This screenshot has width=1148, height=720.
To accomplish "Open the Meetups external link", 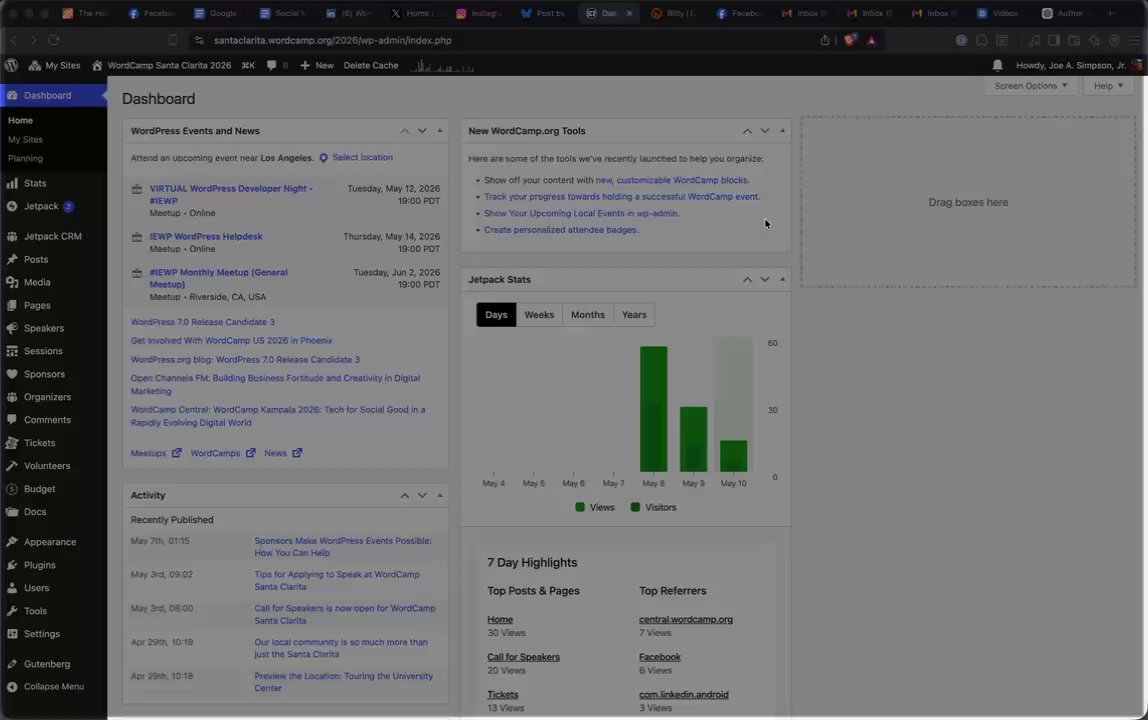I will click(156, 453).
